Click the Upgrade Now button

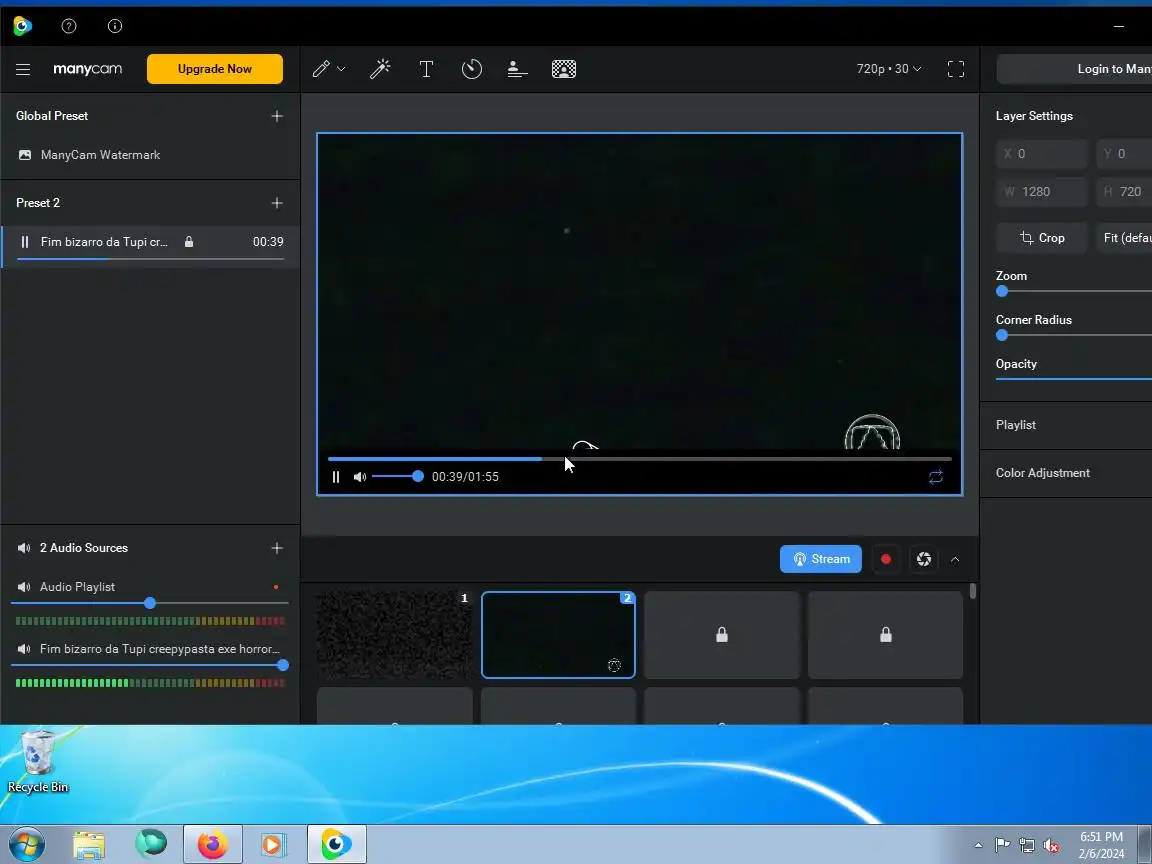[215, 68]
